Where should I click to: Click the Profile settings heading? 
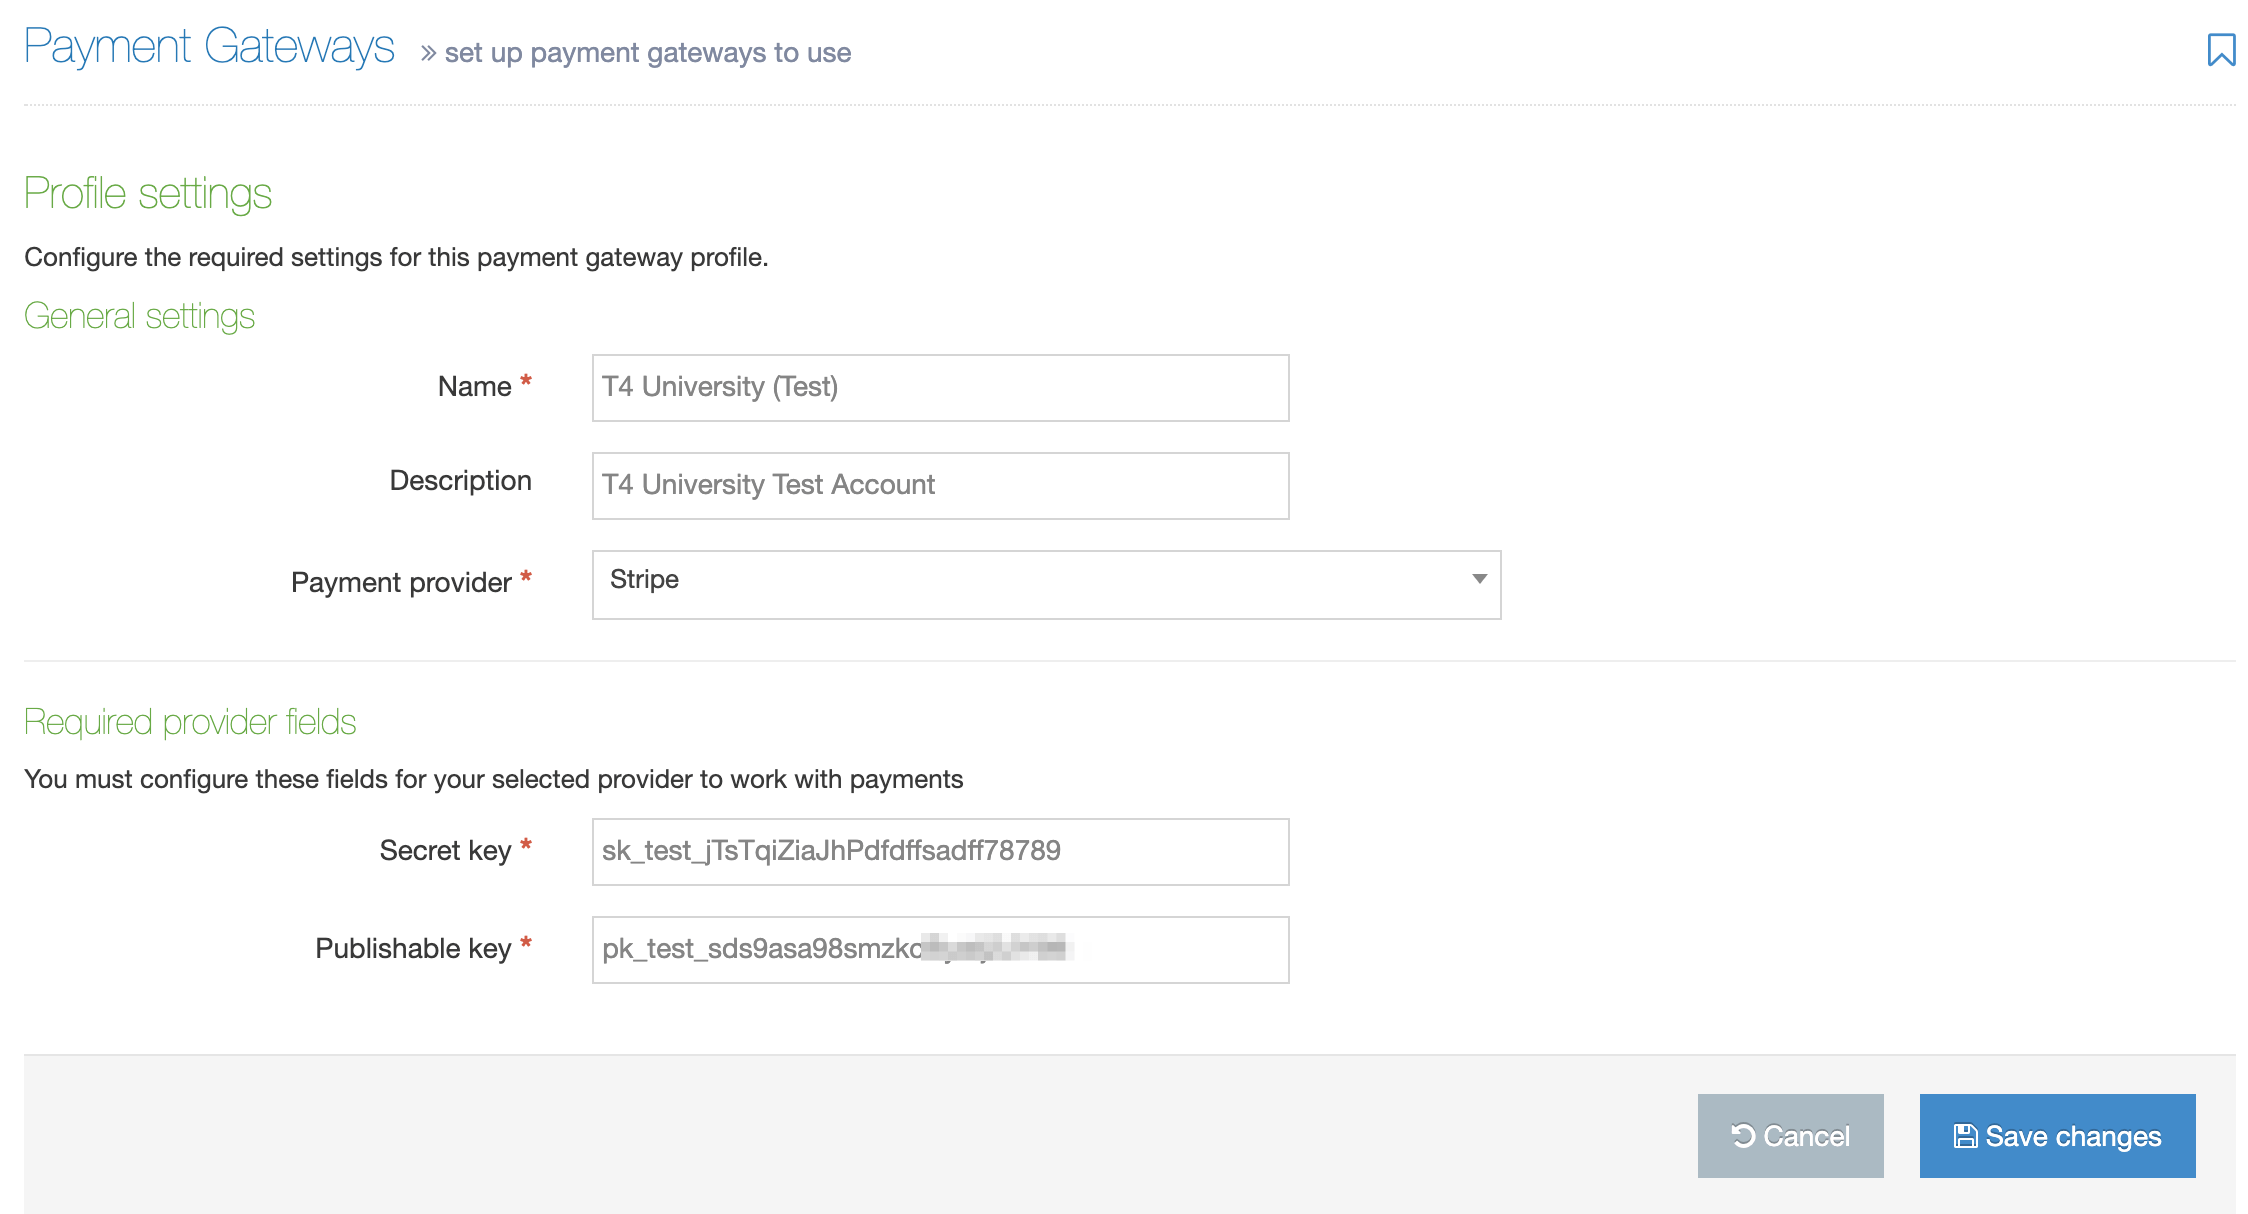[148, 194]
